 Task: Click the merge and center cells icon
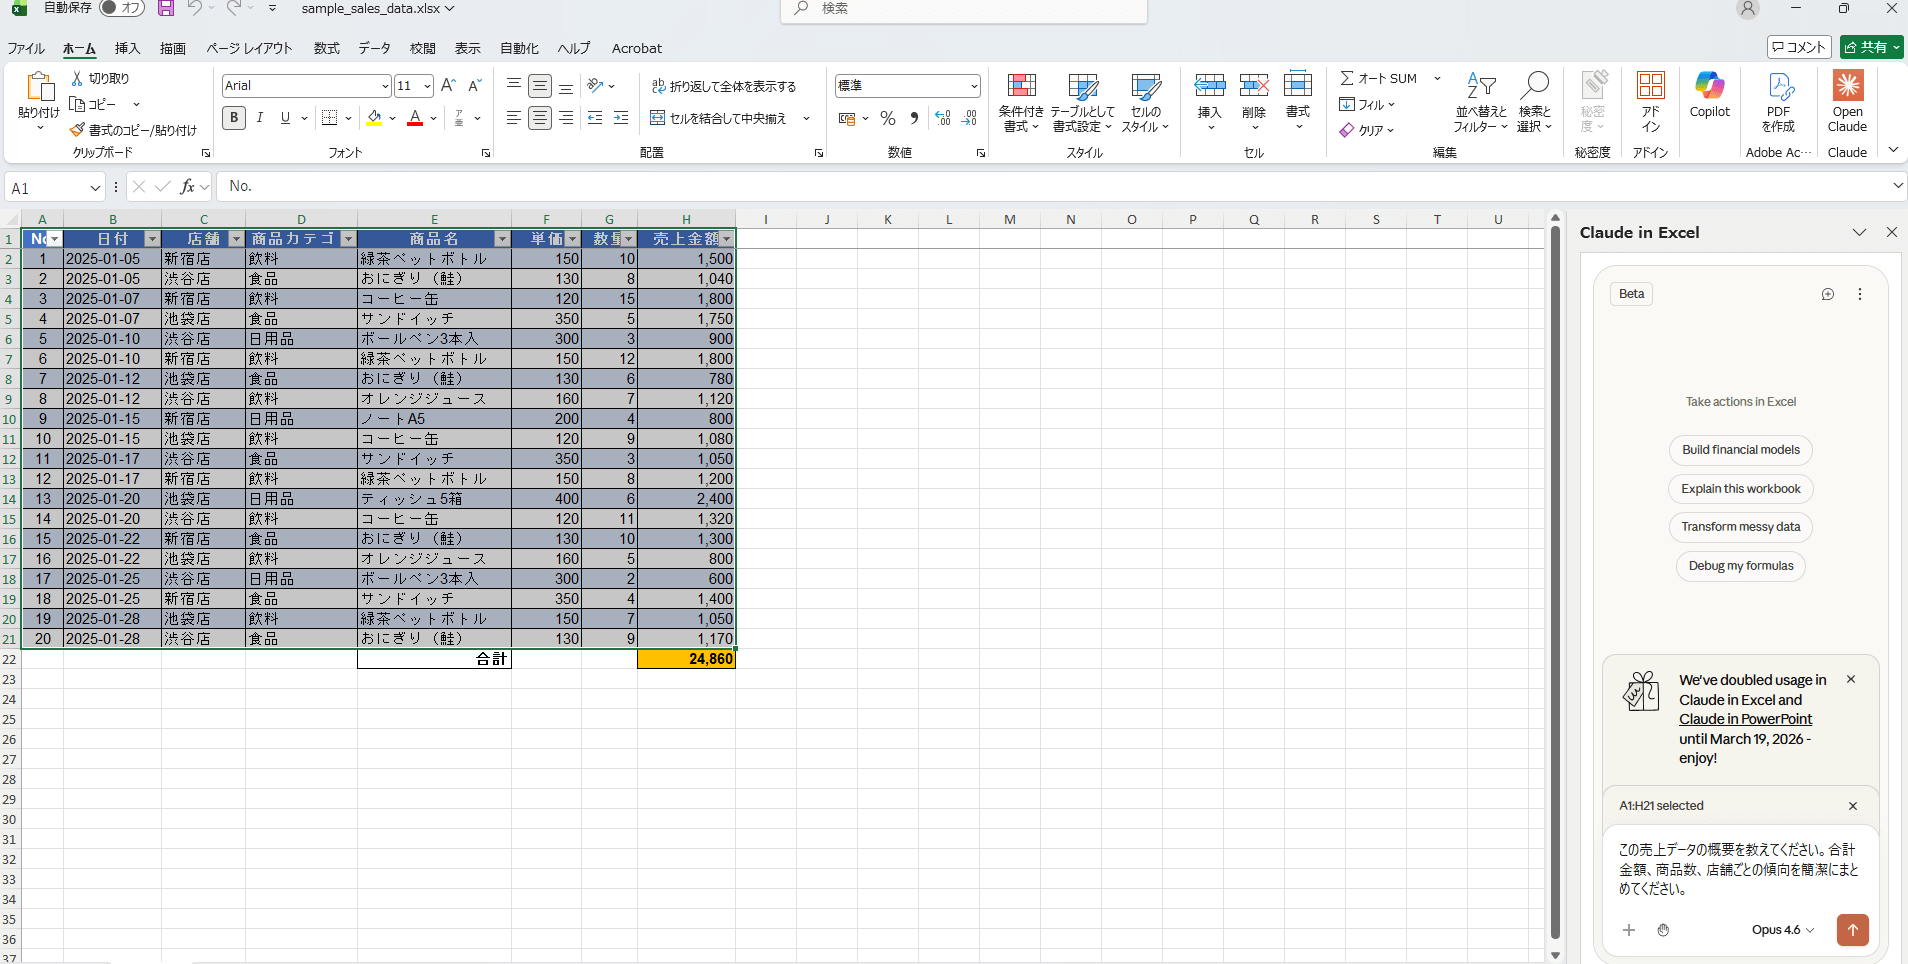pos(658,118)
